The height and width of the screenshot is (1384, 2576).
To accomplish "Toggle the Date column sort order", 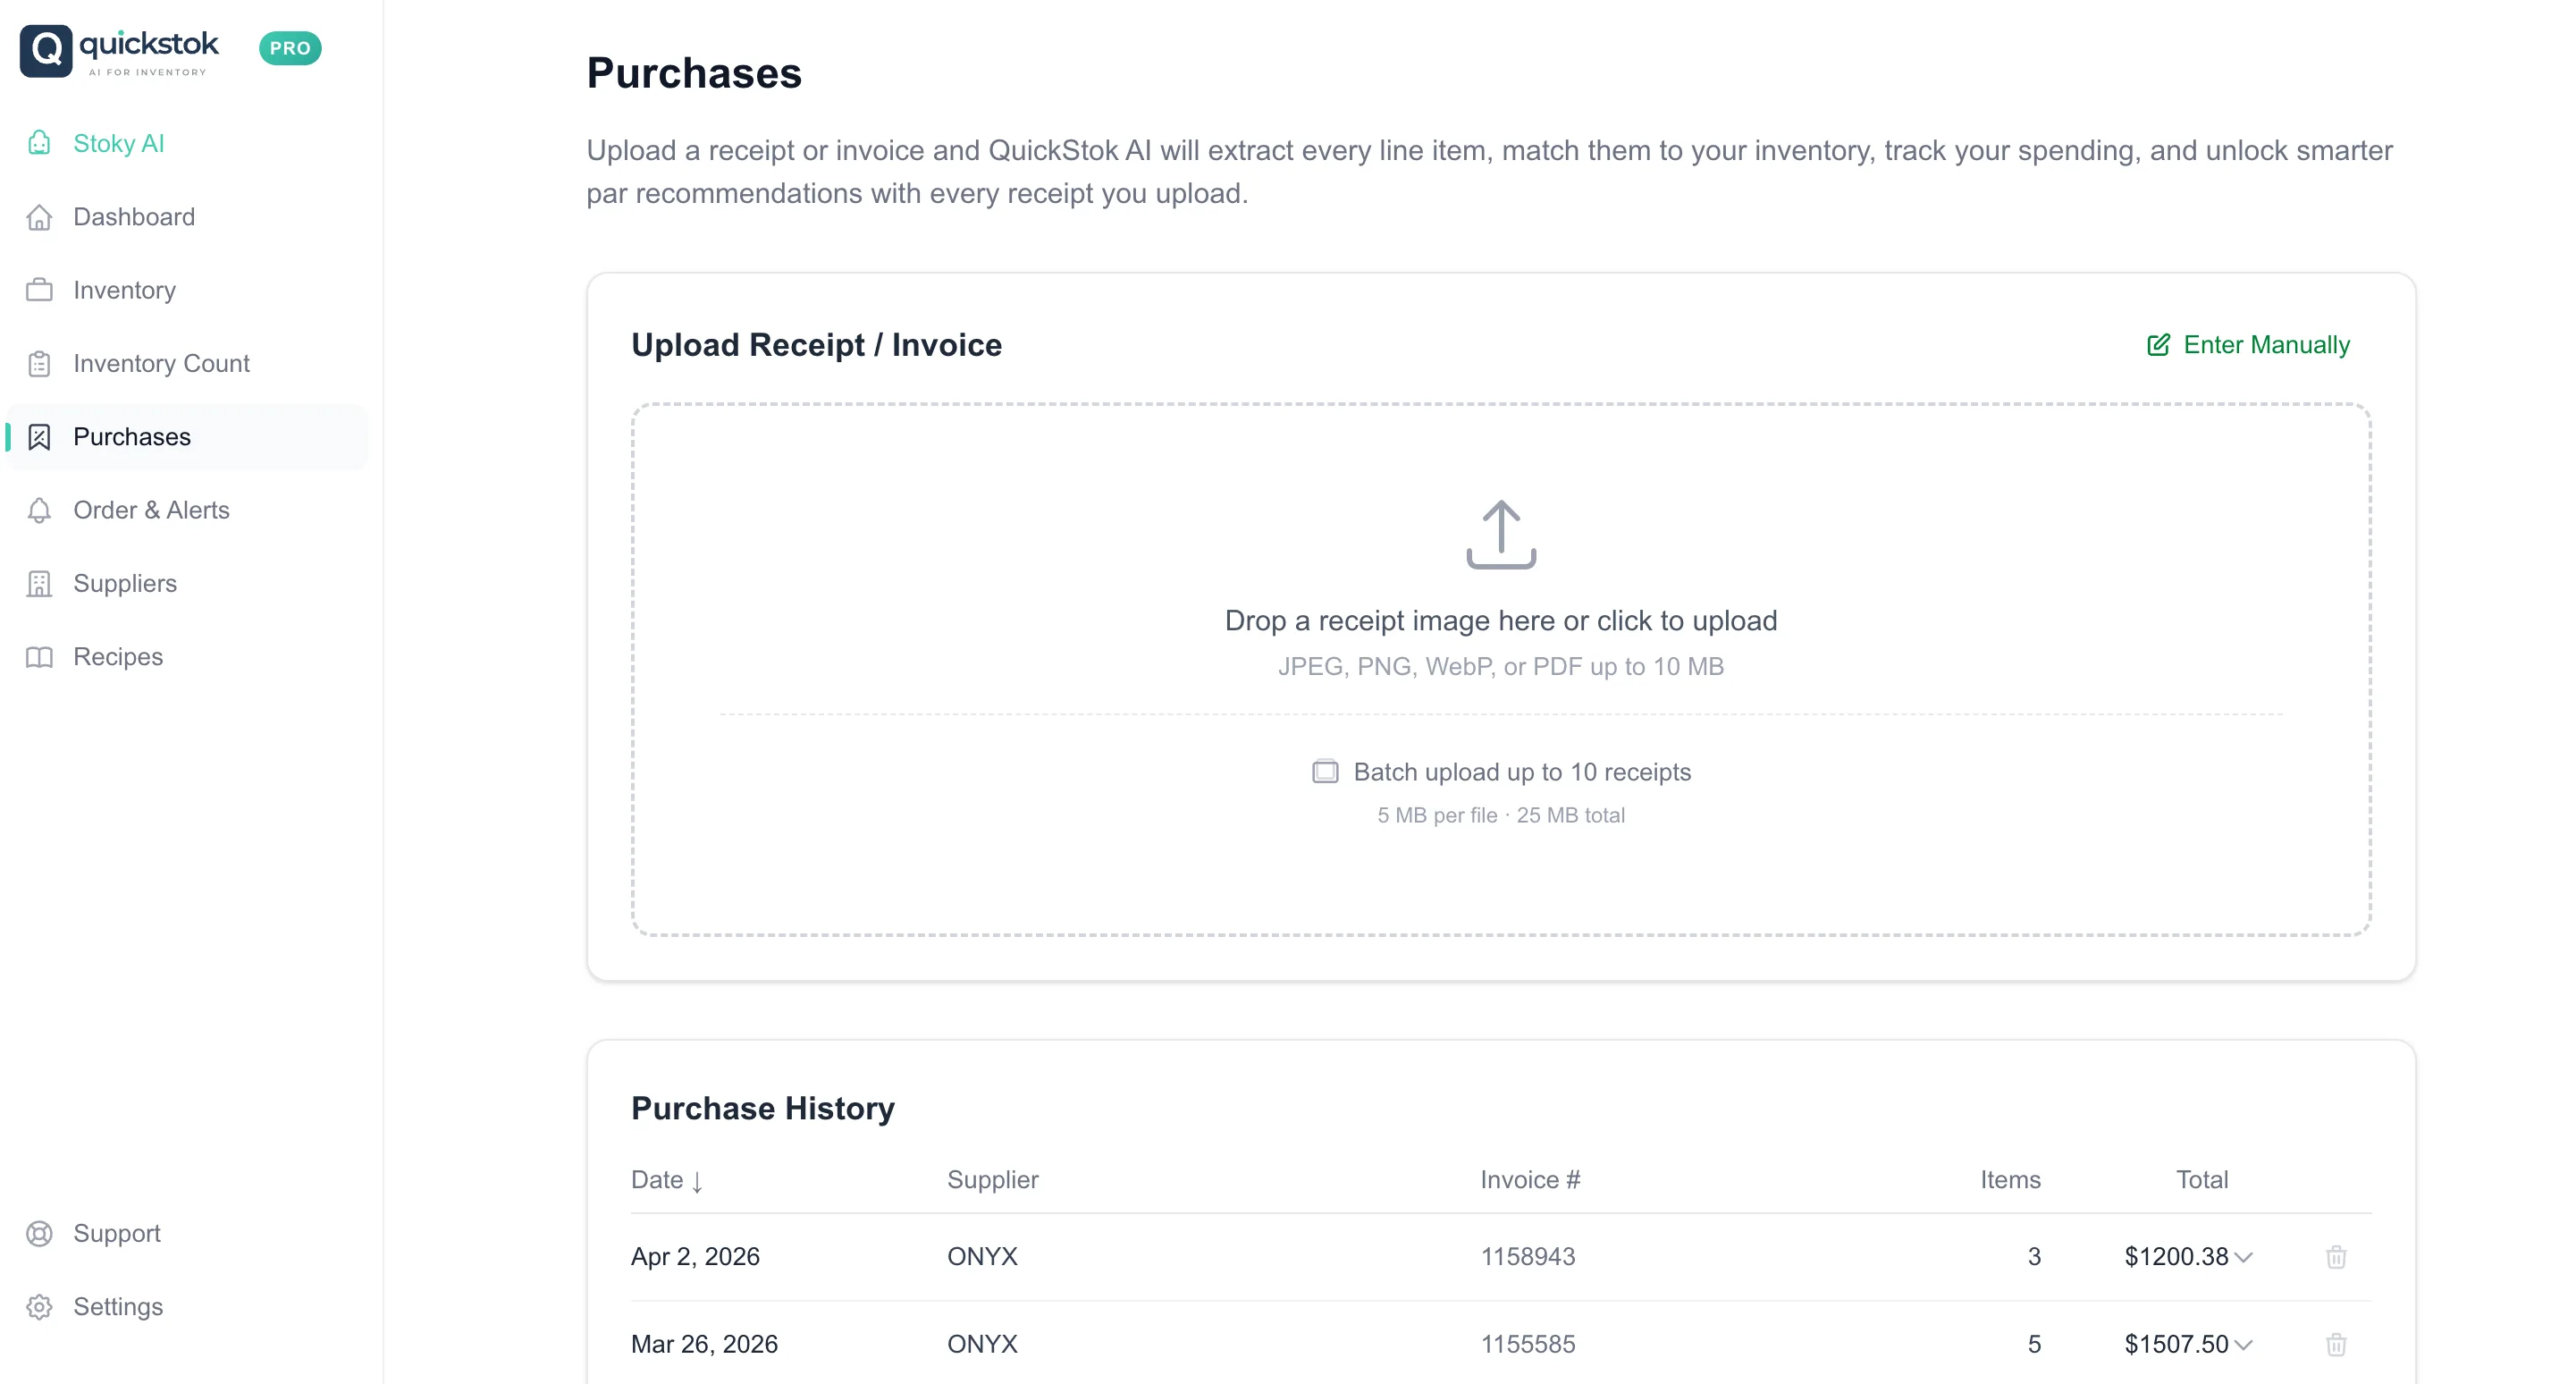I will pyautogui.click(x=668, y=1180).
